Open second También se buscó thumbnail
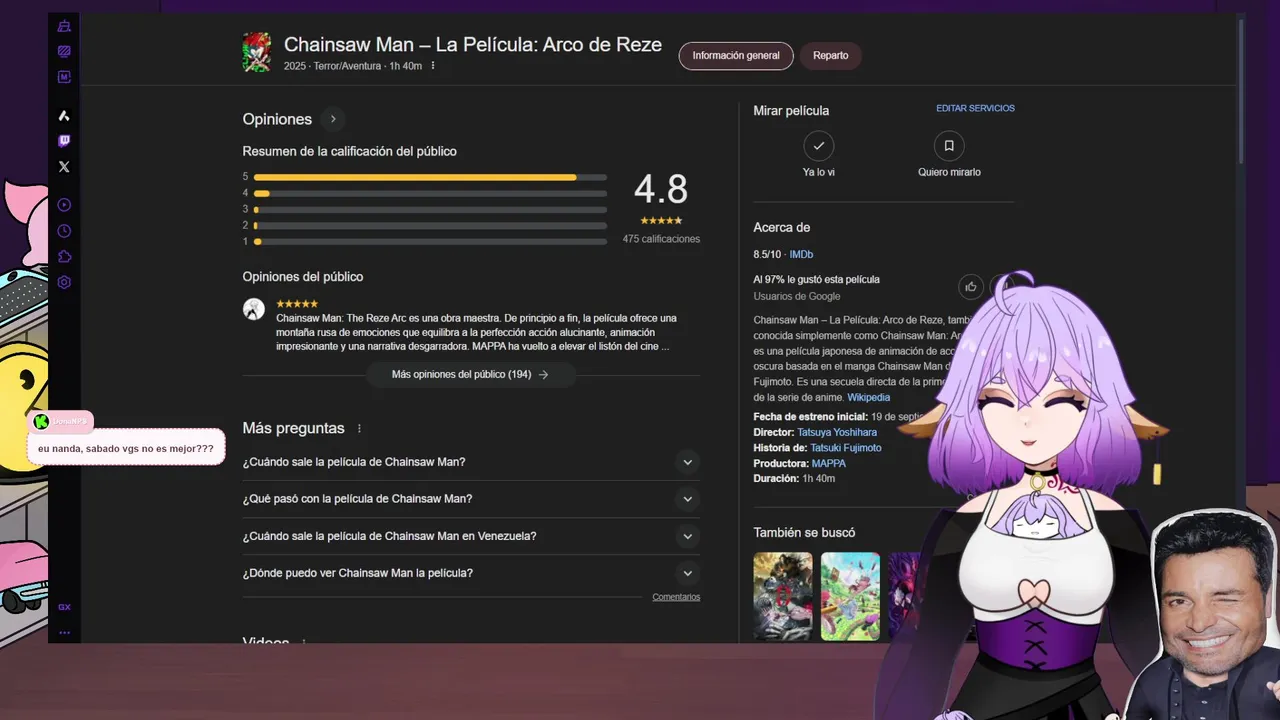 (x=850, y=596)
